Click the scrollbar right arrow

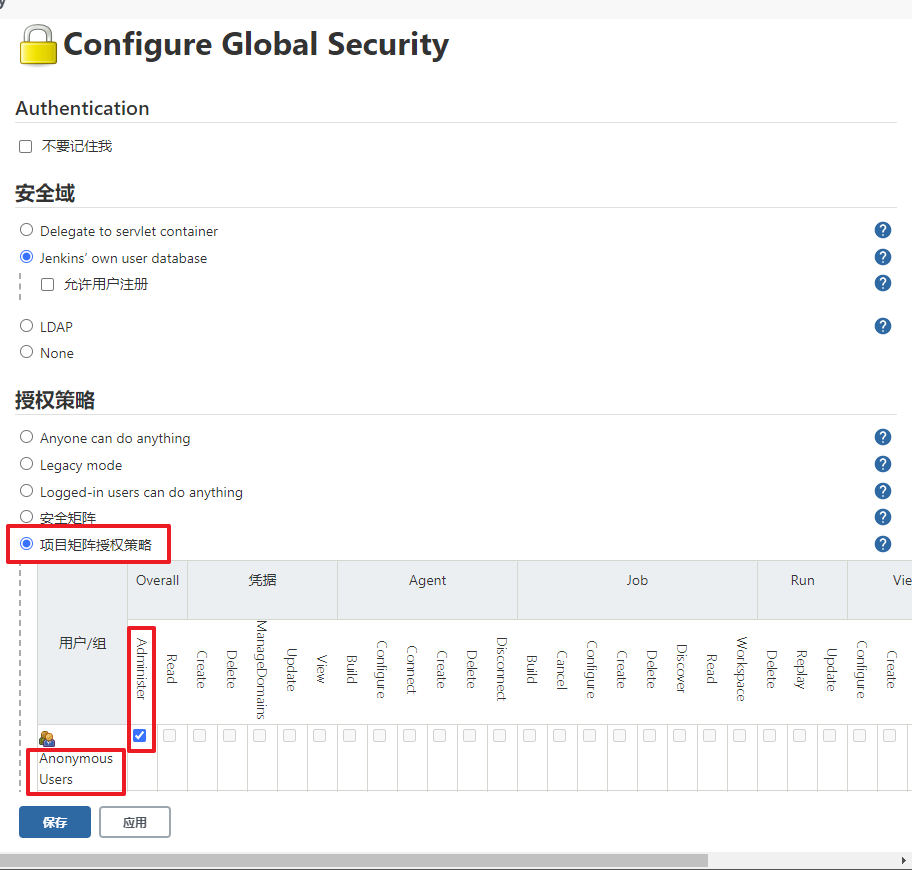[x=904, y=860]
